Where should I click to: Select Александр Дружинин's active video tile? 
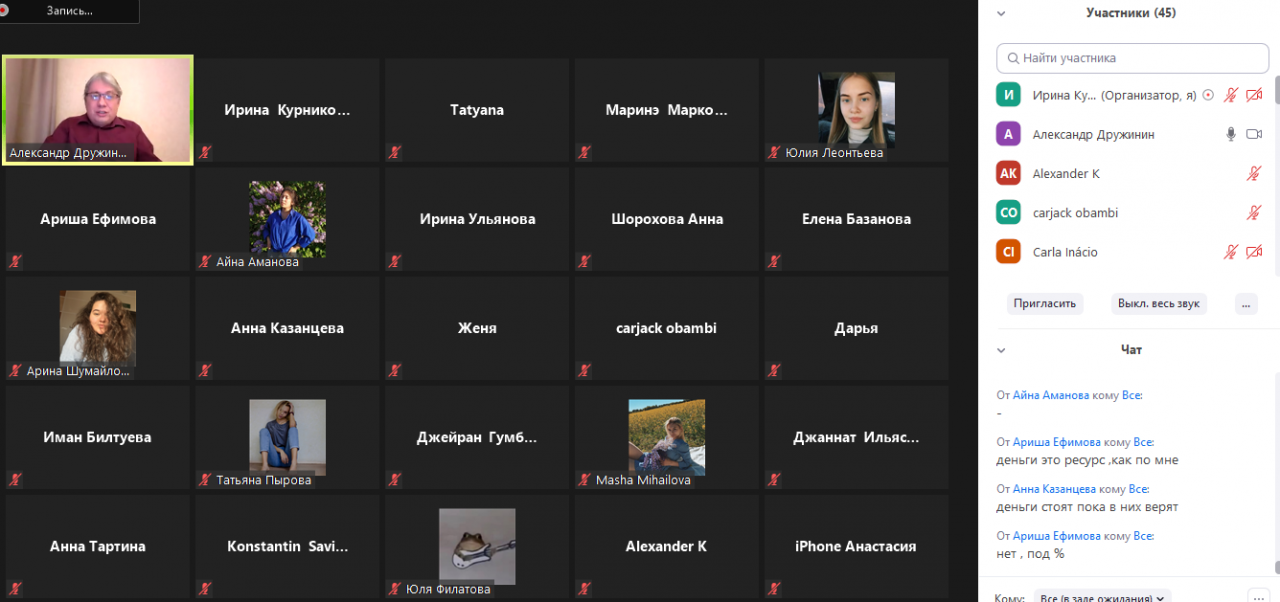[98, 109]
